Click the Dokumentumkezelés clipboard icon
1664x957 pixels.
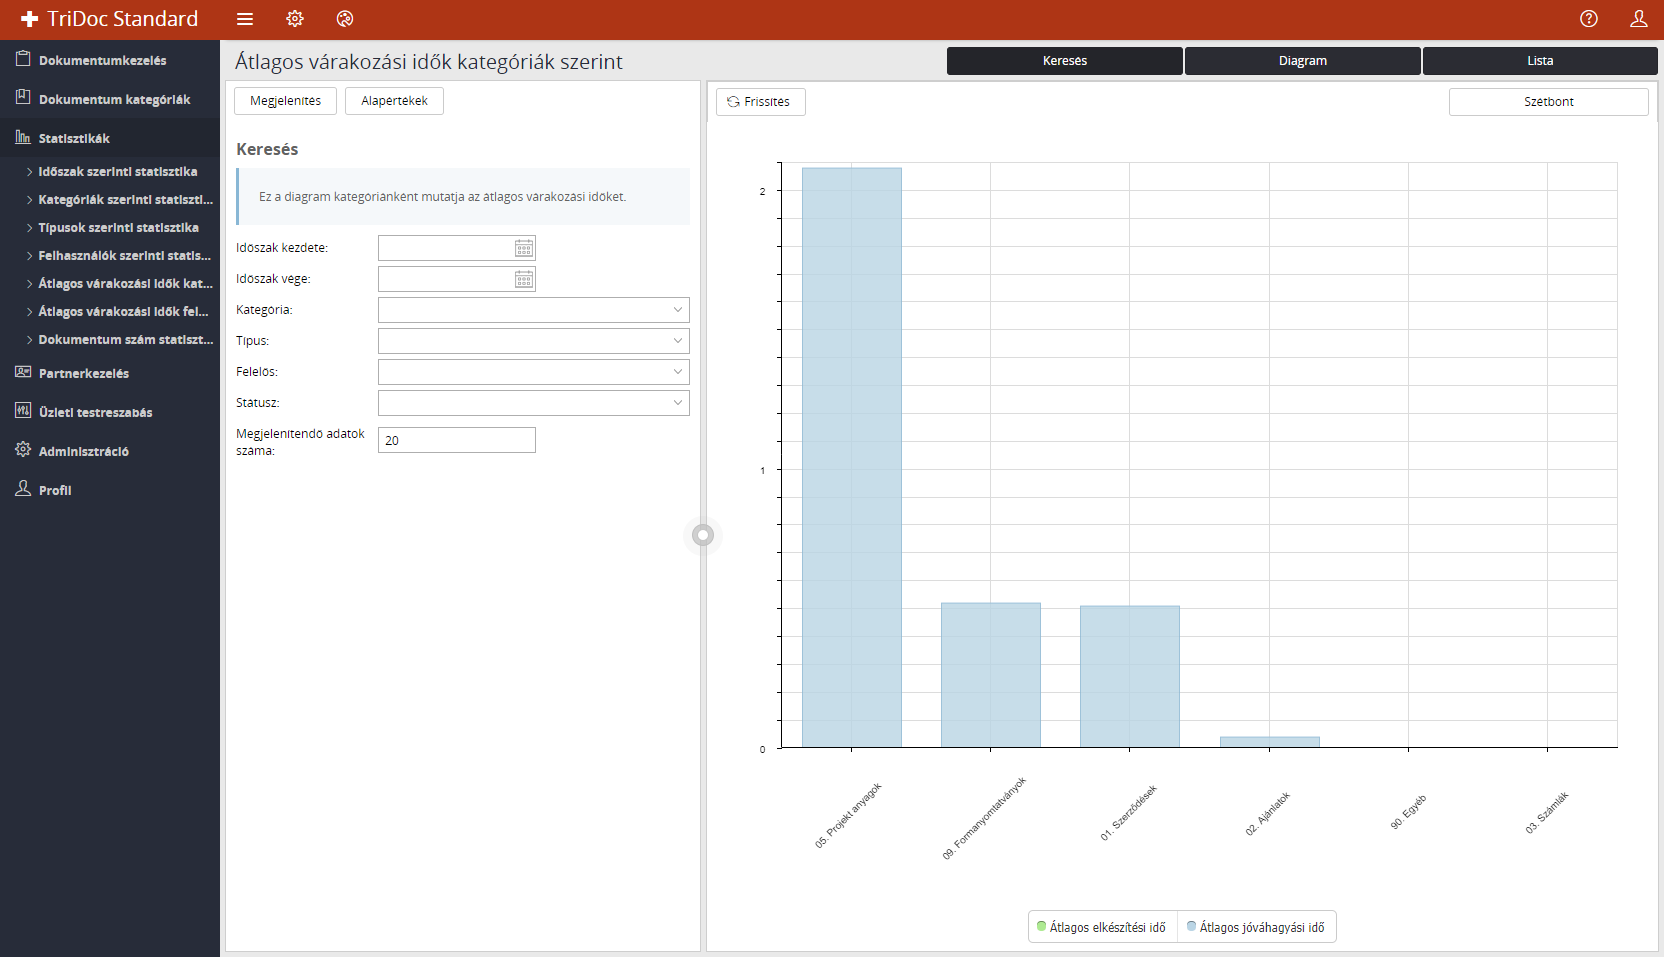23,59
